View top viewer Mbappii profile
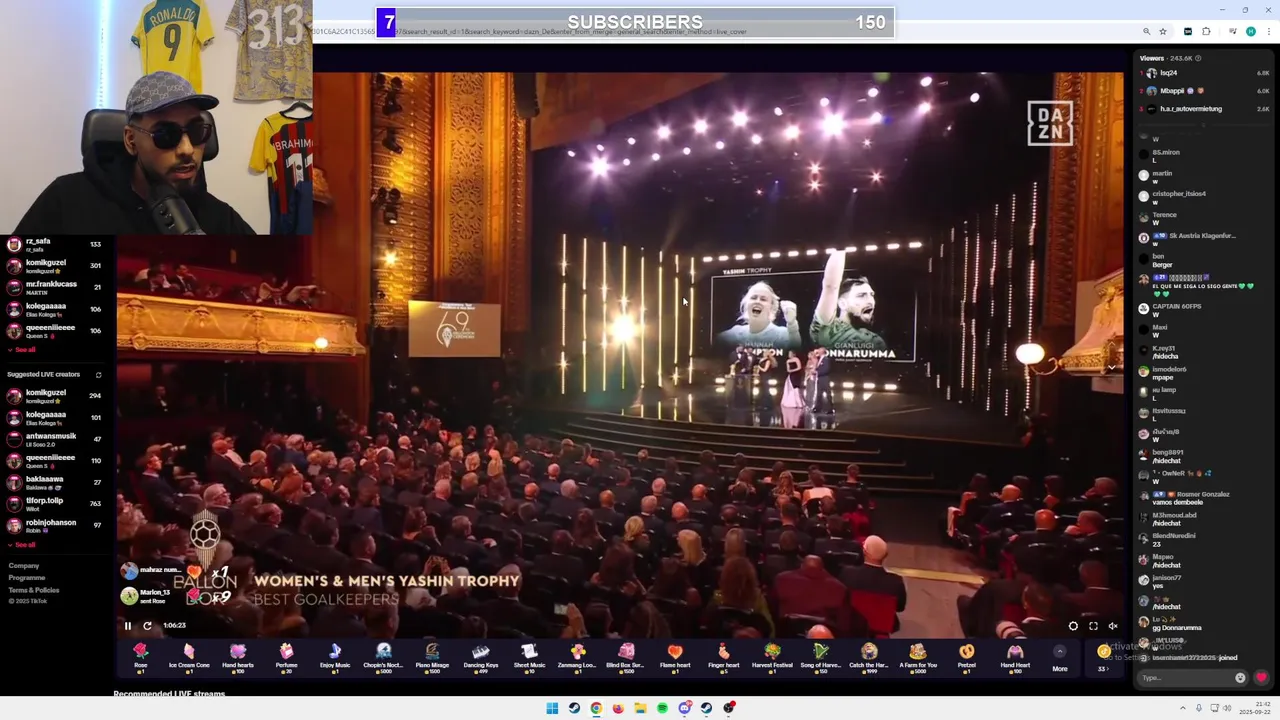This screenshot has width=1280, height=720. (x=1205, y=91)
